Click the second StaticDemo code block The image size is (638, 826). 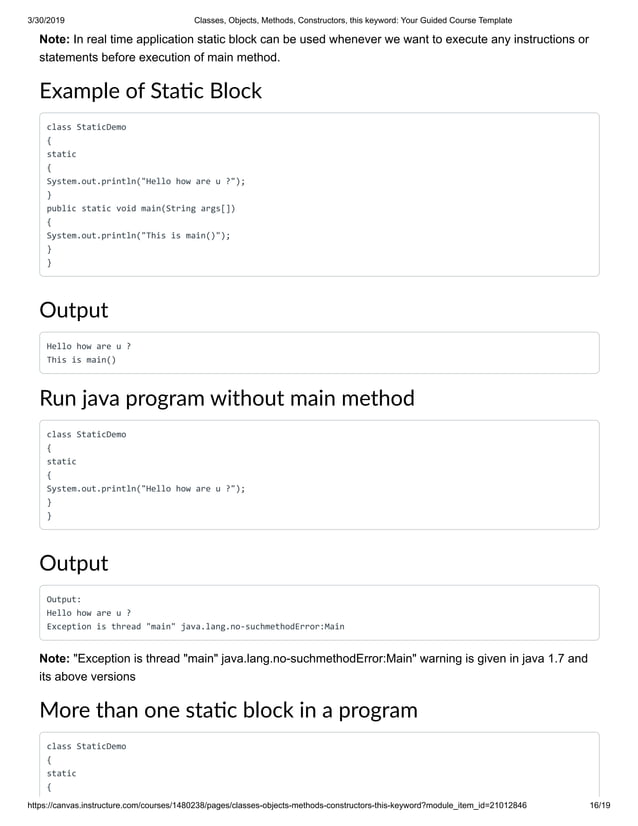pyautogui.click(x=319, y=475)
